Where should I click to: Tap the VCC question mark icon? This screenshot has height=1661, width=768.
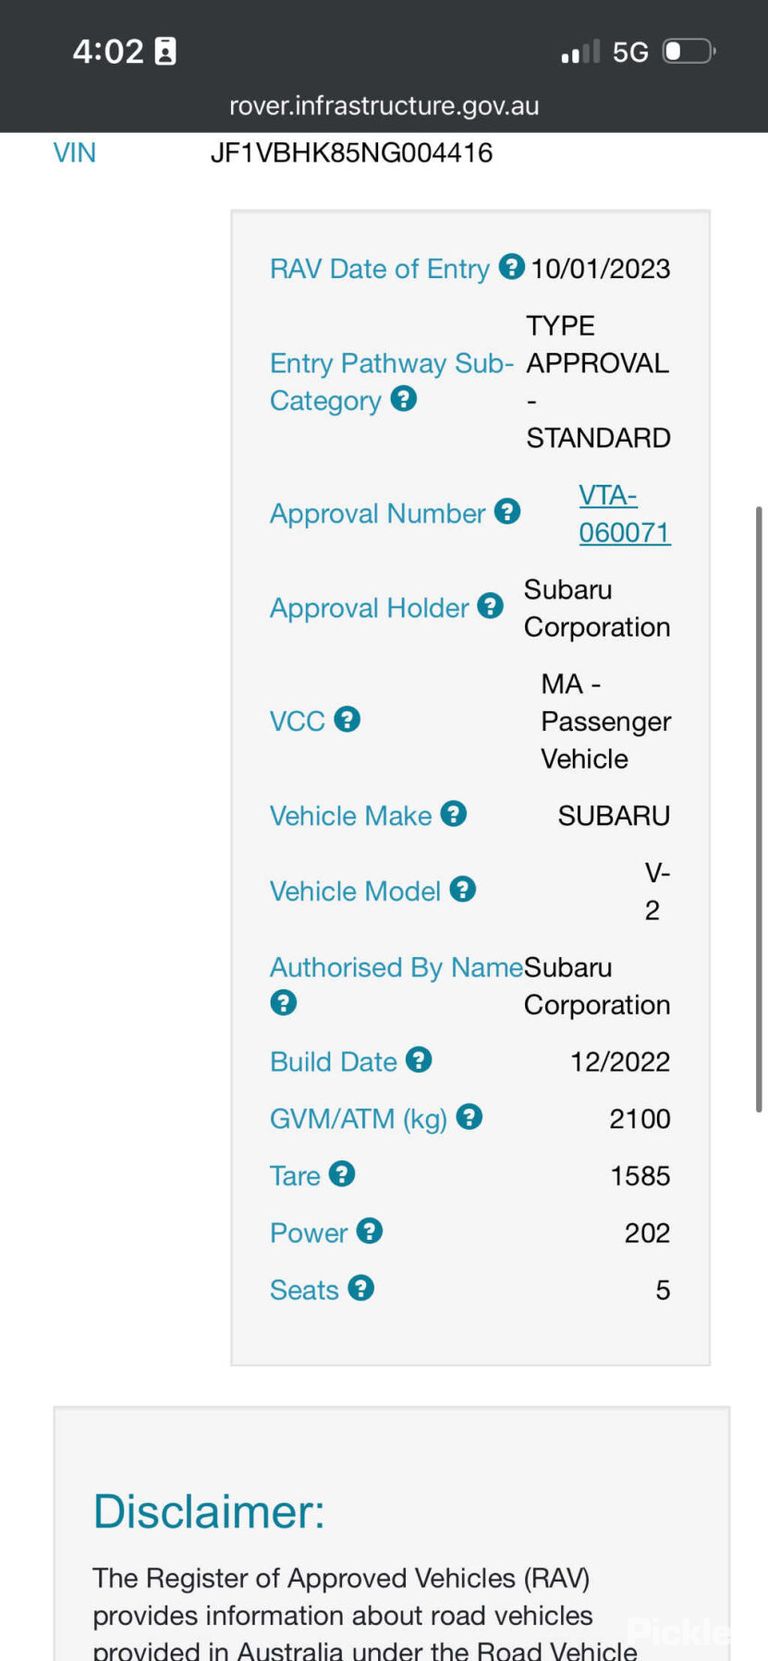pos(347,719)
